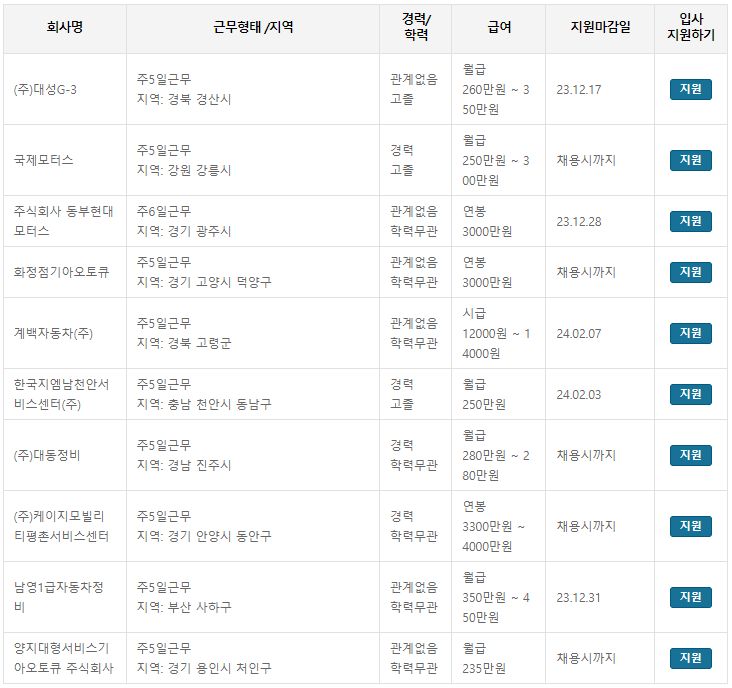Click location 지역: 충남 천안시 동남구
The height and width of the screenshot is (688, 732).
[x=204, y=404]
